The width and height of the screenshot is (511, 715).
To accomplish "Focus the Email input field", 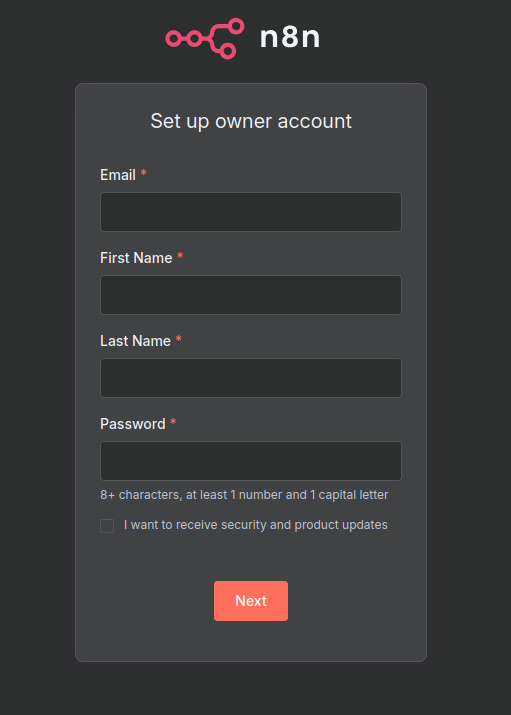I will click(x=251, y=212).
